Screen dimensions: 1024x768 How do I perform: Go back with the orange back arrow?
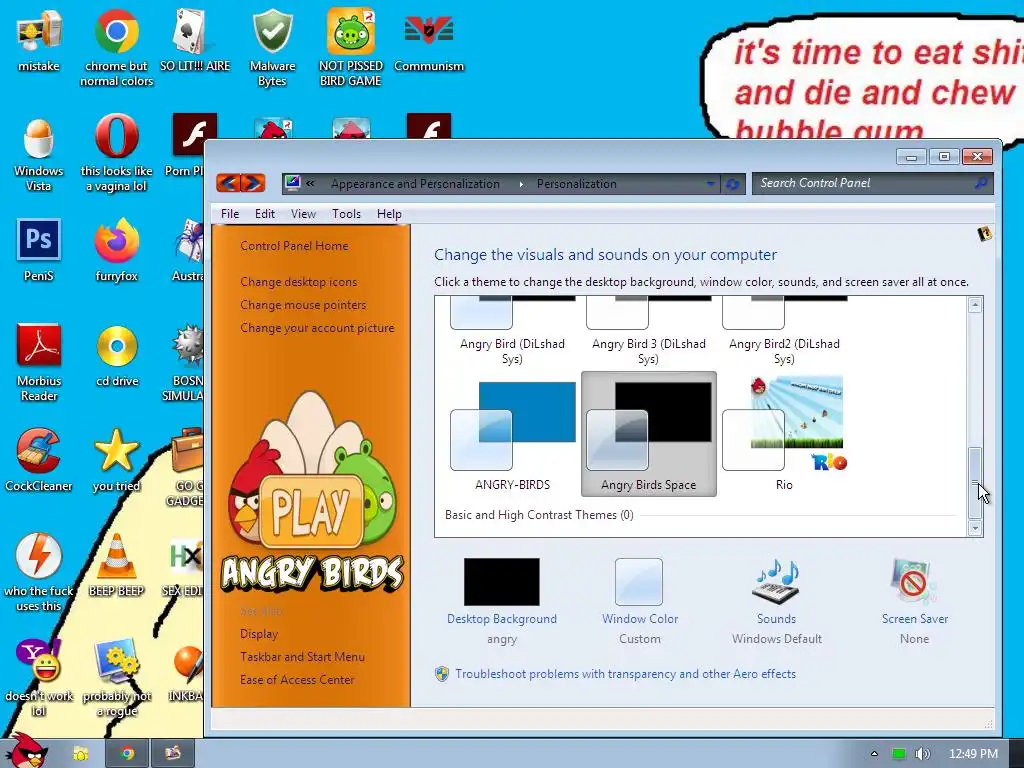click(x=228, y=183)
